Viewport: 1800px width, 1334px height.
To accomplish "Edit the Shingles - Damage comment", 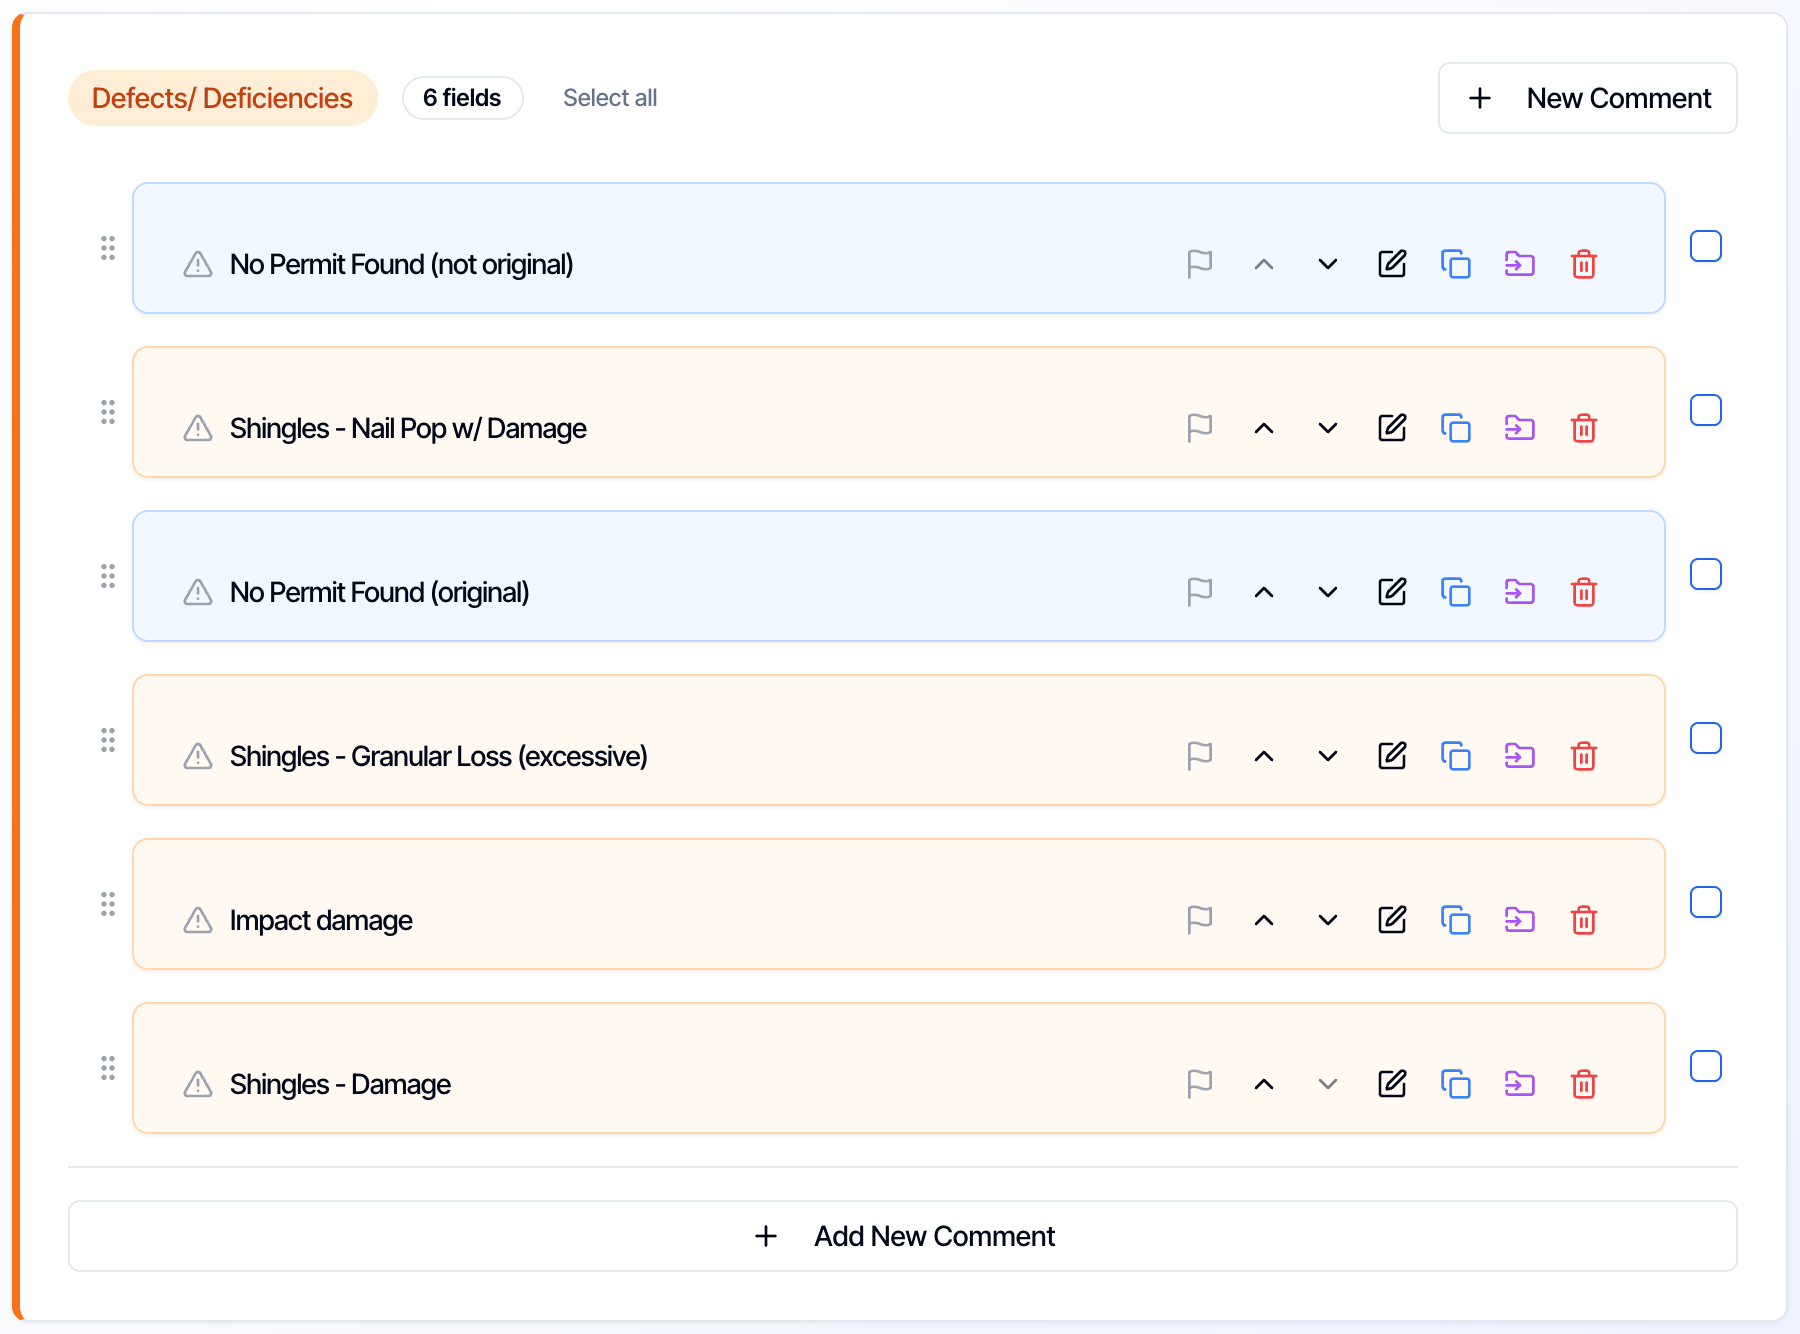I will click(1392, 1084).
